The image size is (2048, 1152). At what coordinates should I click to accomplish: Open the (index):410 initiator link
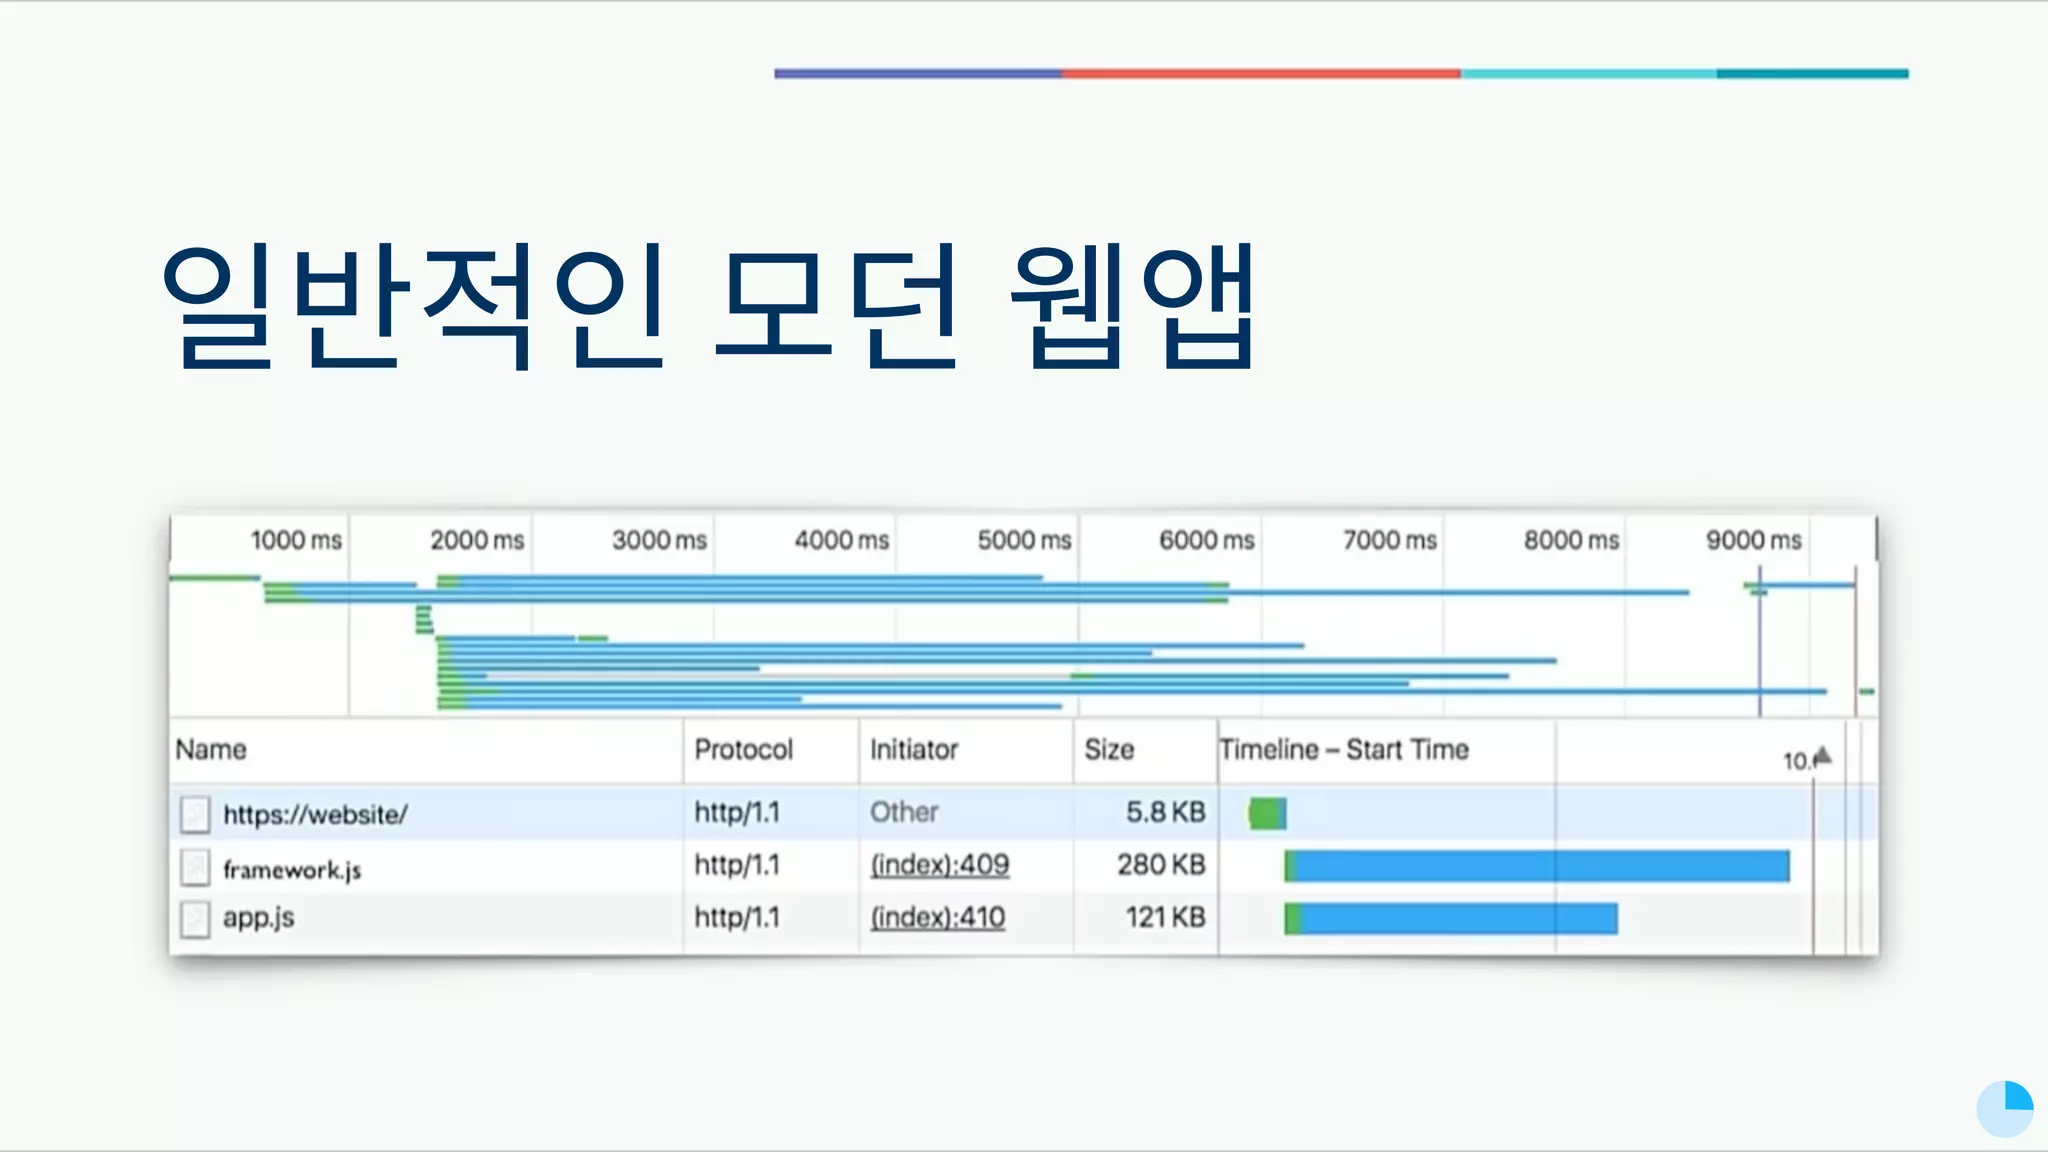(x=937, y=918)
